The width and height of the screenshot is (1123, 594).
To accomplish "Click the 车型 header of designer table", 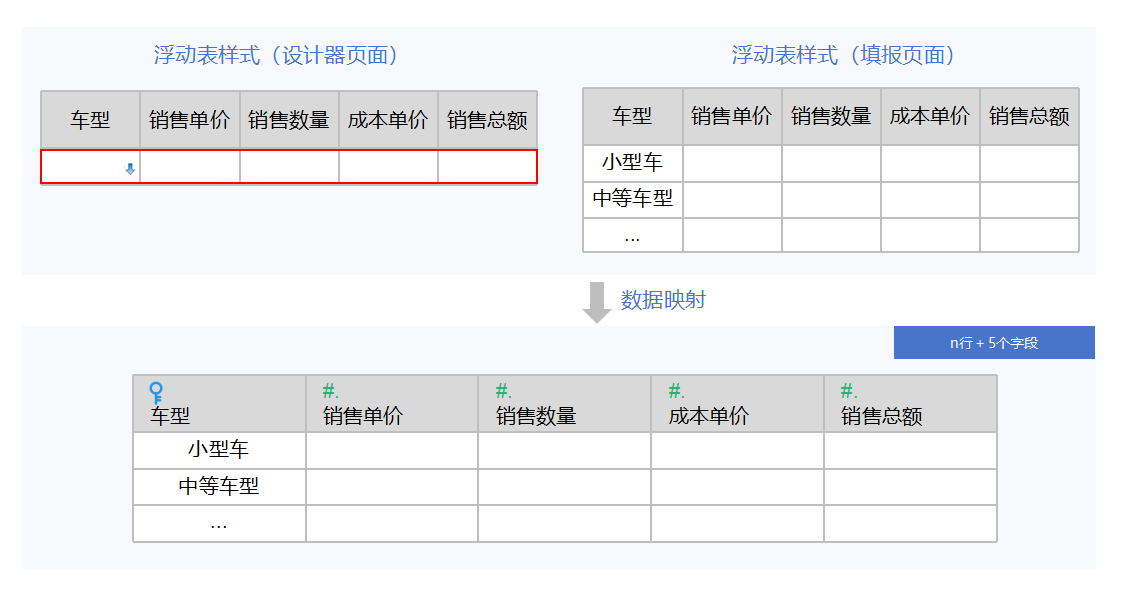I will click(89, 118).
